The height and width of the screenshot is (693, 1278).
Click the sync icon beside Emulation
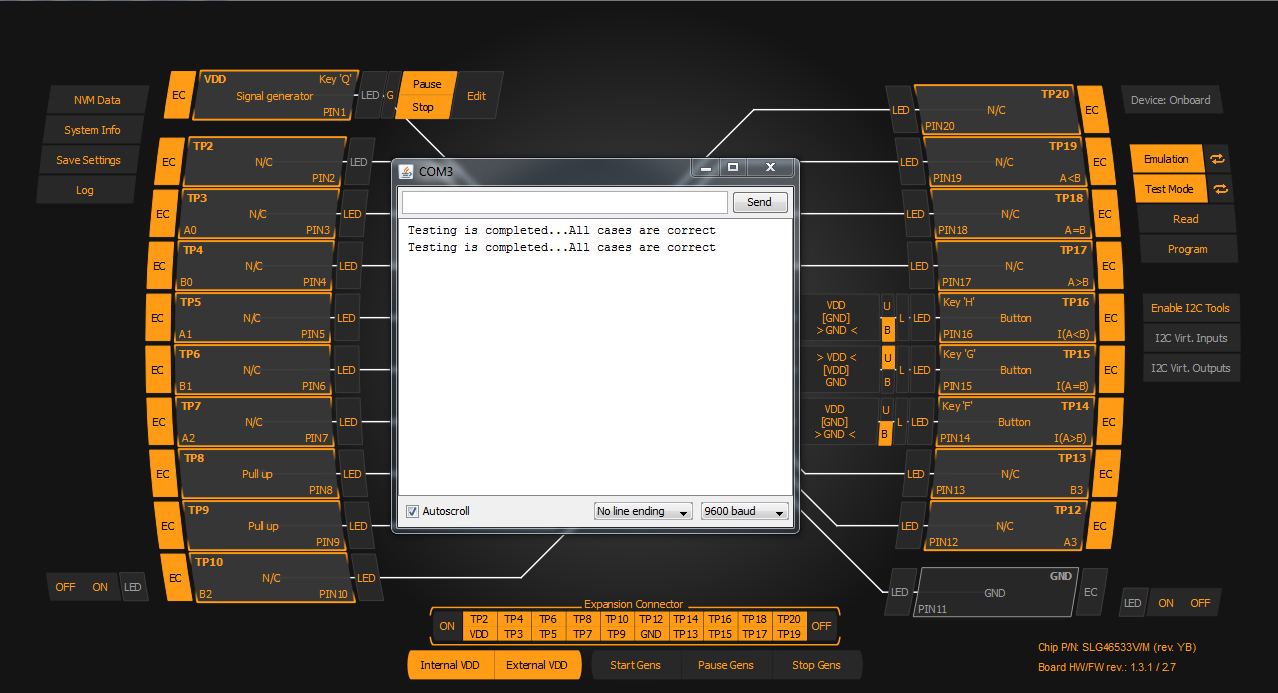1218,159
